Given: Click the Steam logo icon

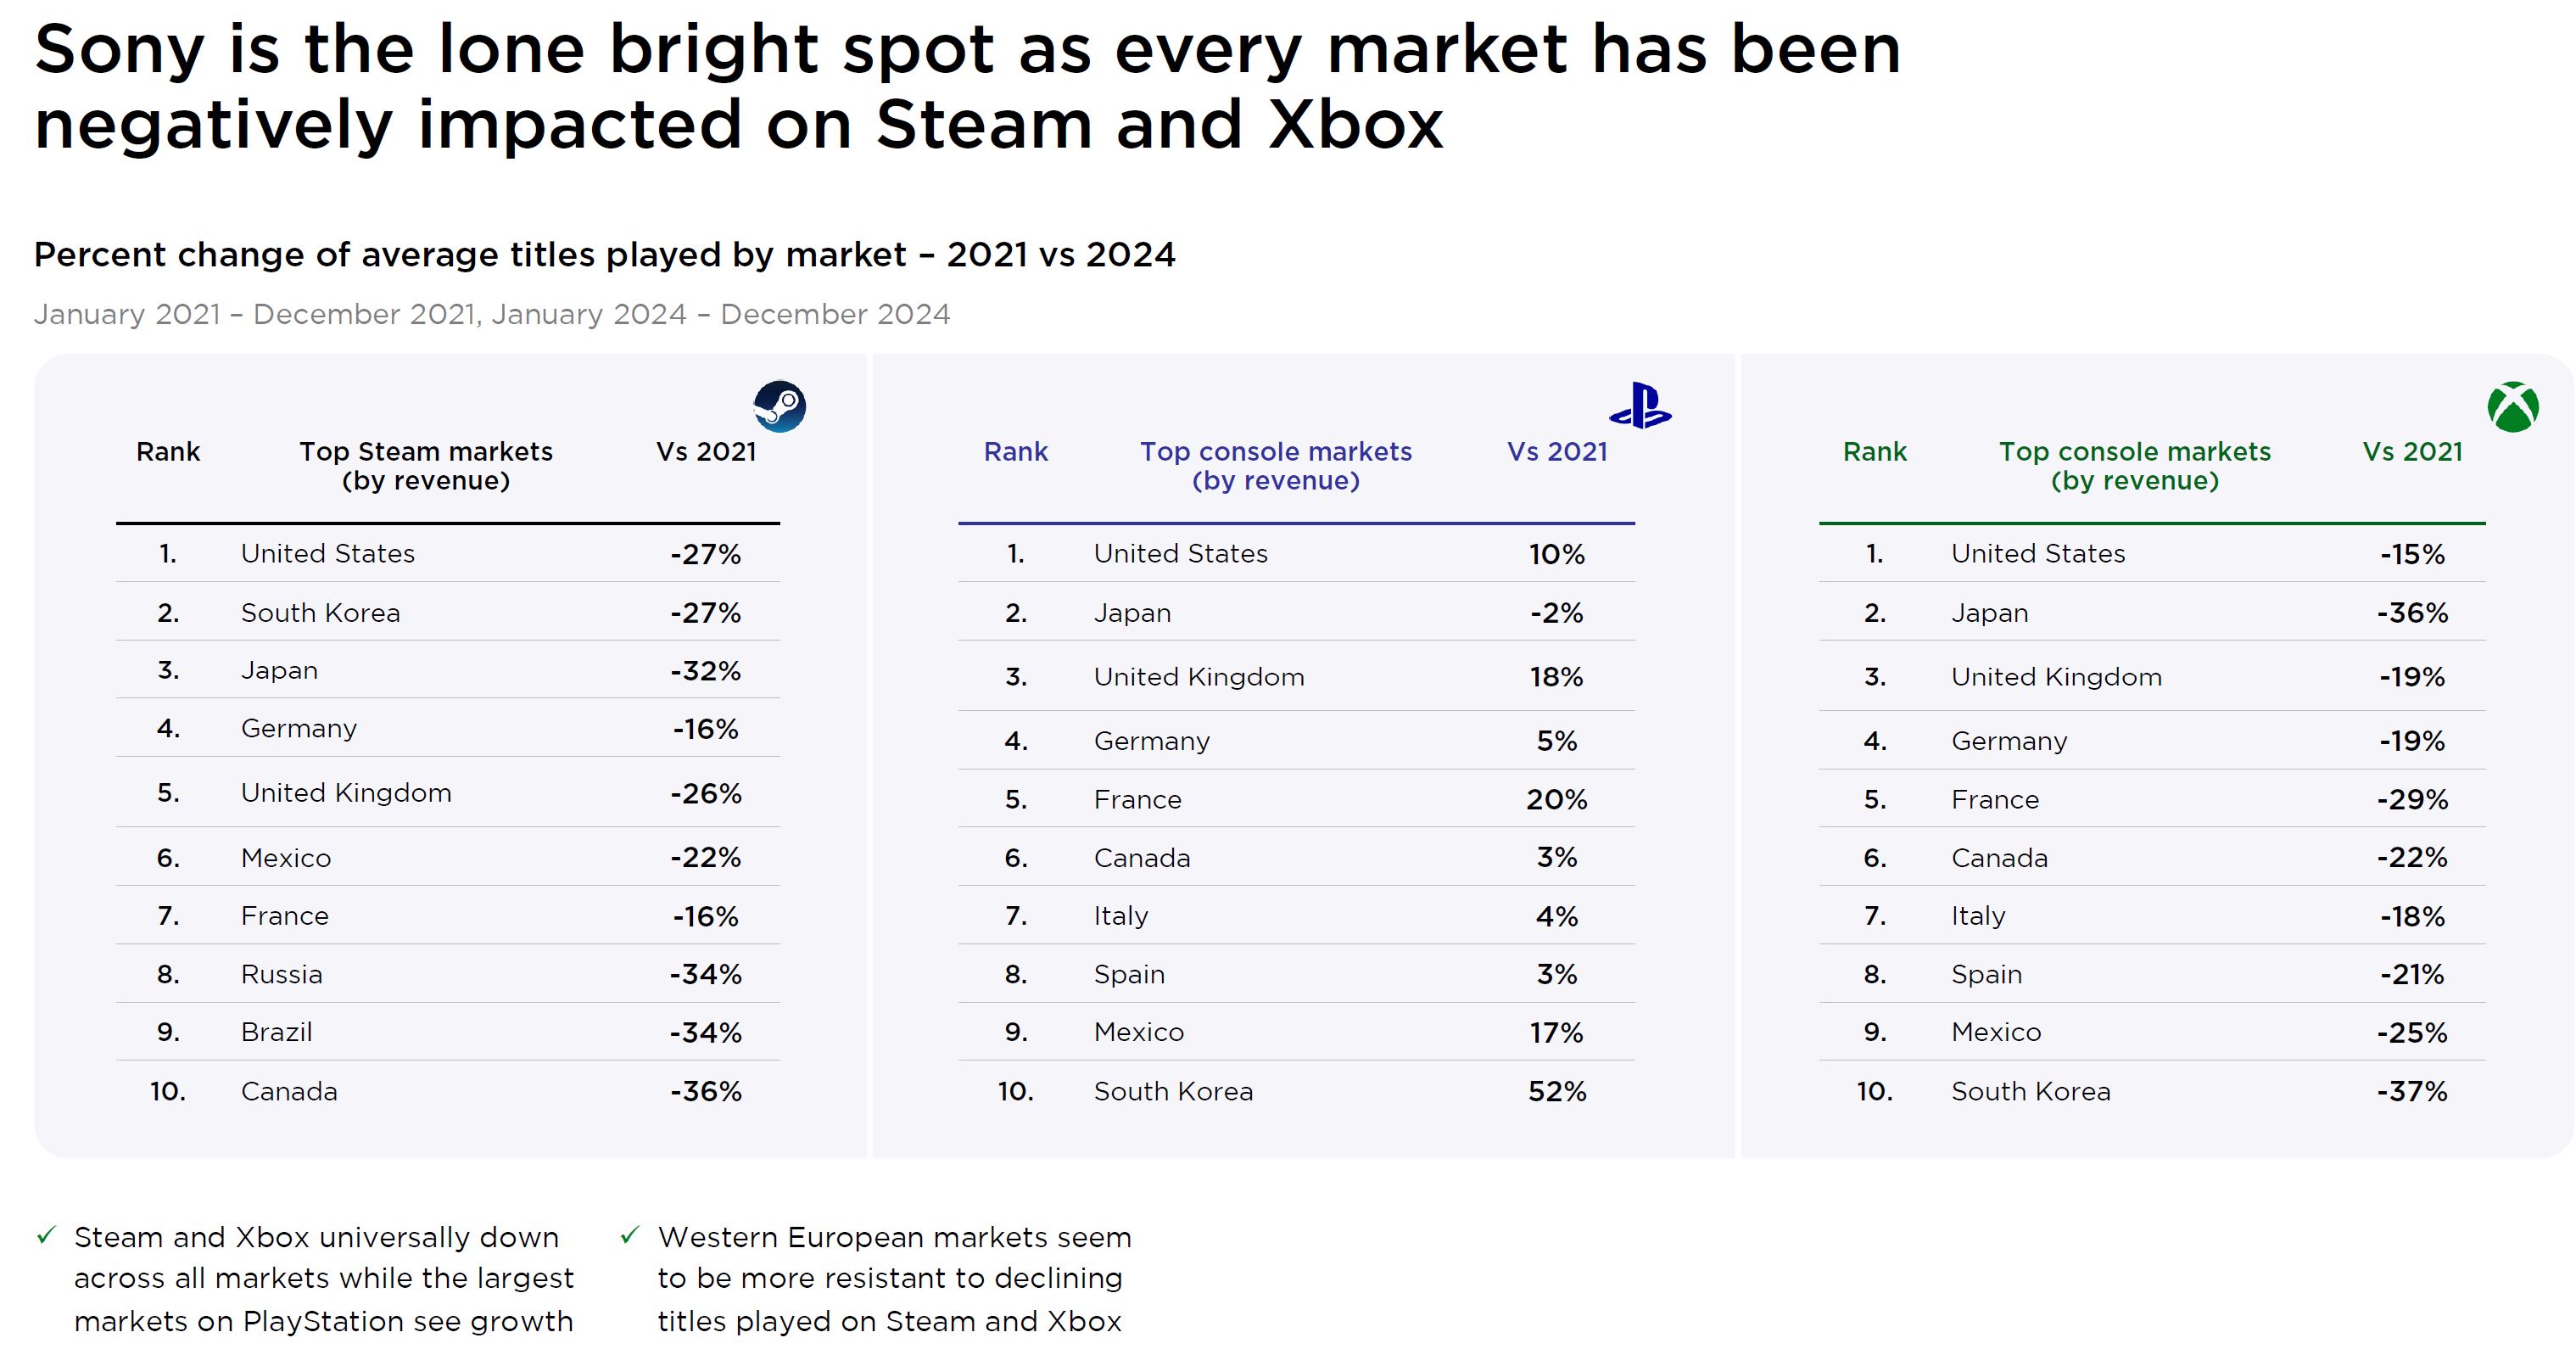Looking at the screenshot, I should [779, 406].
